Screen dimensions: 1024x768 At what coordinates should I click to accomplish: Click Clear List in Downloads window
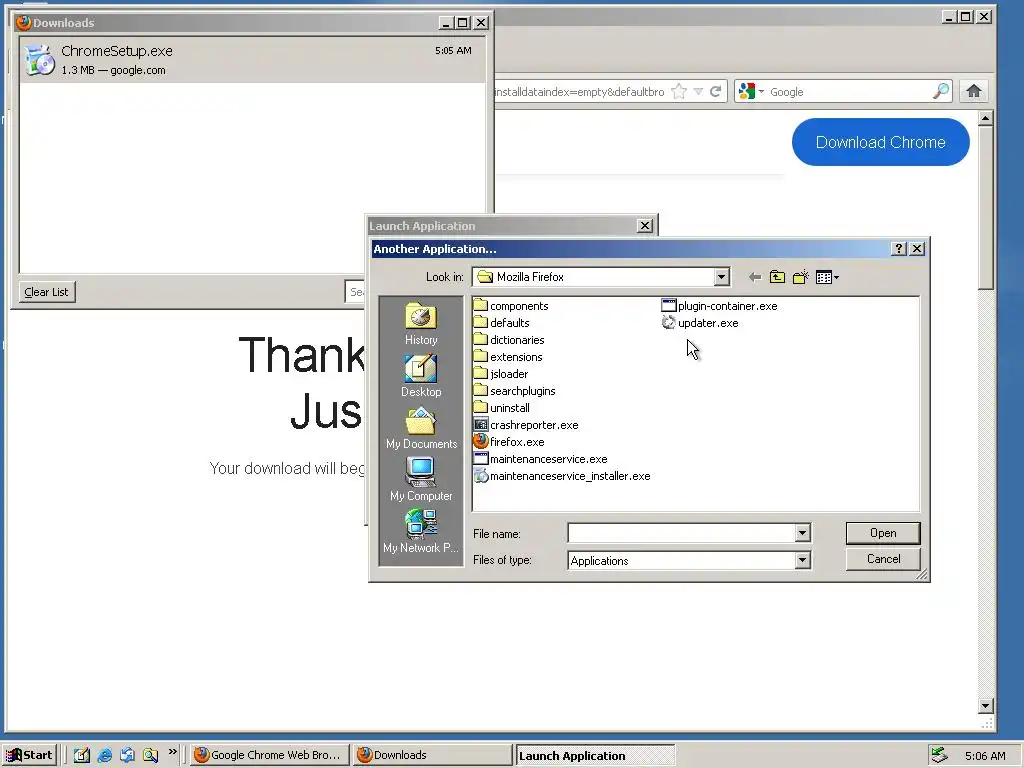(46, 292)
